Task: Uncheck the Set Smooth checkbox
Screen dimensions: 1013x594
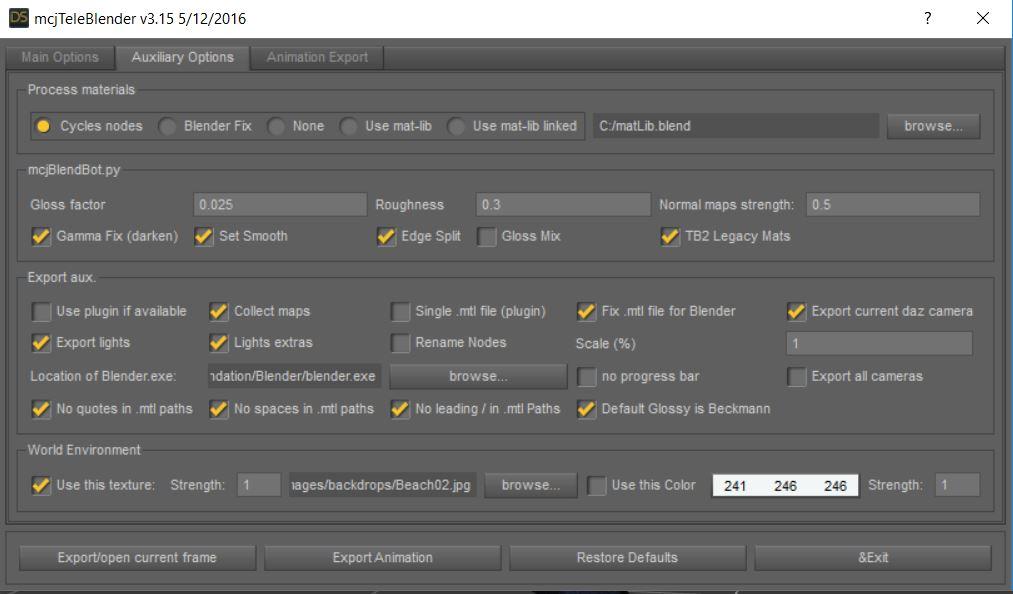Action: [204, 236]
